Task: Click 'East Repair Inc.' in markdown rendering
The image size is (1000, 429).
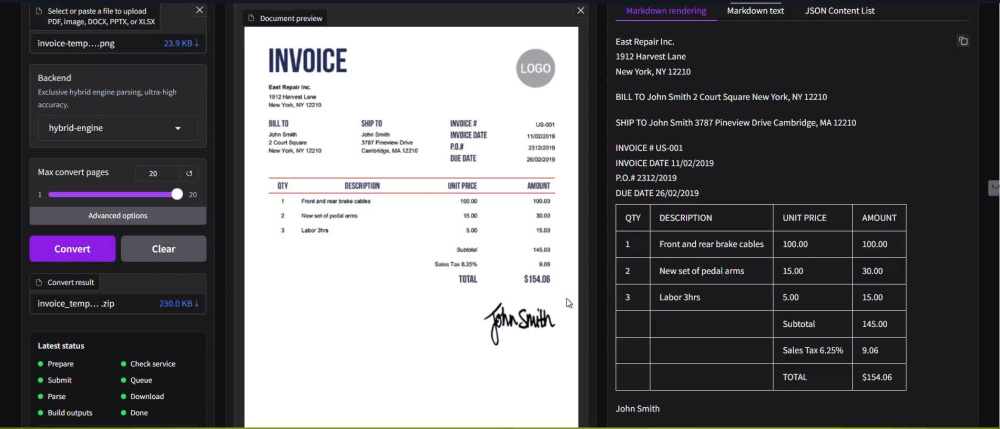Action: point(645,42)
